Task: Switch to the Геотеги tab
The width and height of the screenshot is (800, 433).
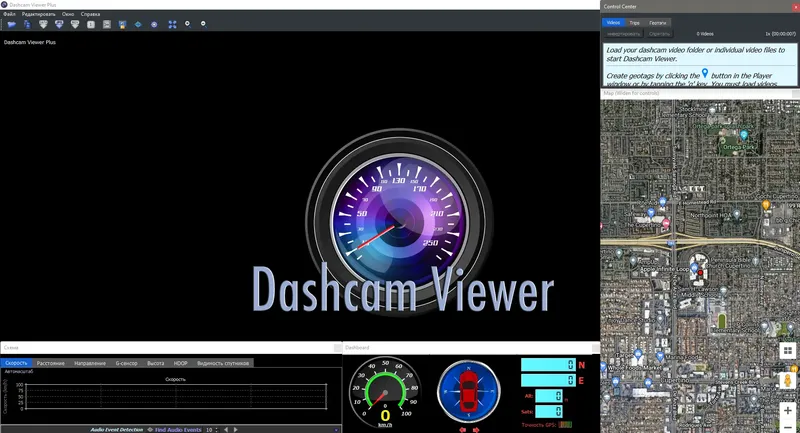Action: [x=658, y=22]
